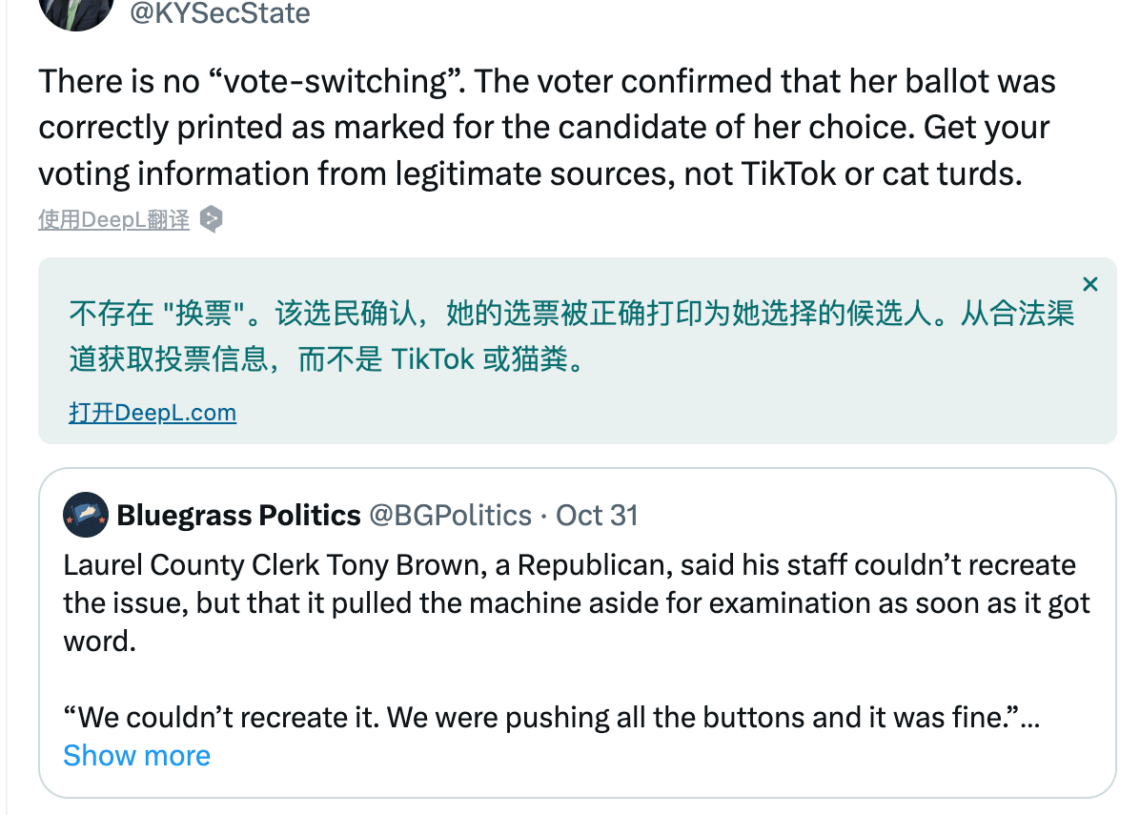Click the @BGPolitics handle
This screenshot has width=1140, height=815.
451,515
